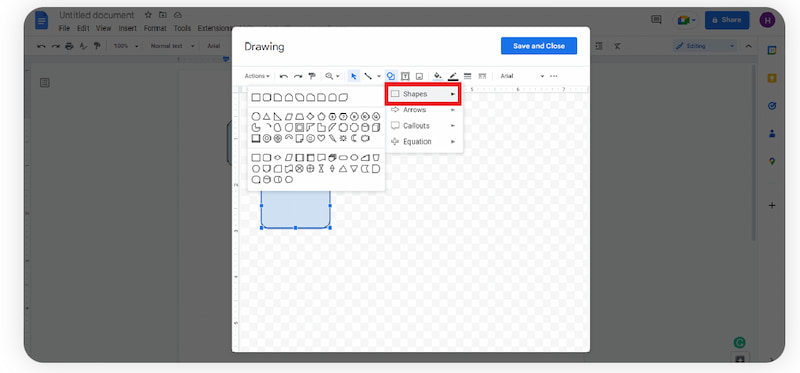Activate the Select arrow tool
800x373 pixels.
tap(354, 76)
